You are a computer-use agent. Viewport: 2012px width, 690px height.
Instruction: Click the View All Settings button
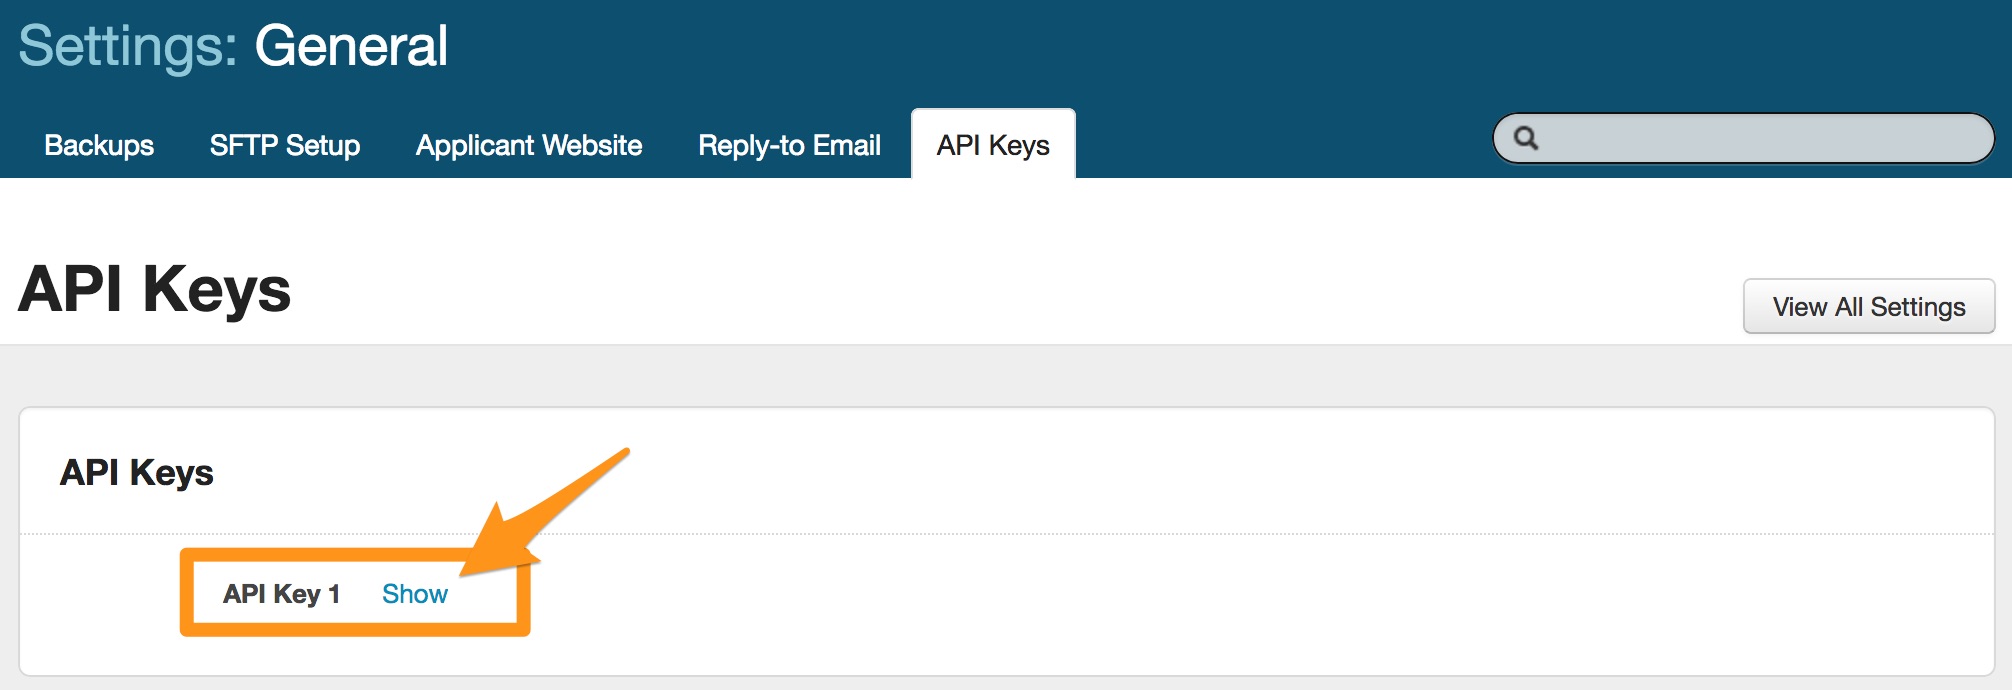(1868, 307)
